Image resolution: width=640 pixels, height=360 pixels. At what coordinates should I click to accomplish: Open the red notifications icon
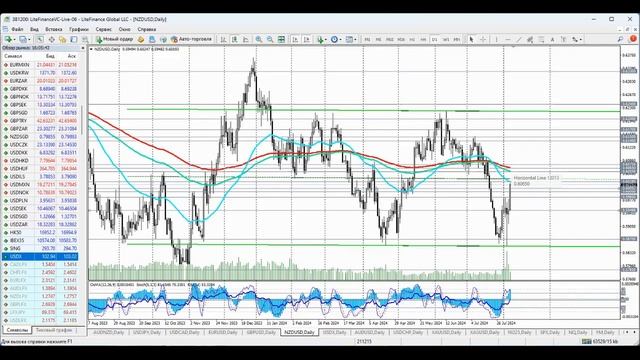click(633, 39)
